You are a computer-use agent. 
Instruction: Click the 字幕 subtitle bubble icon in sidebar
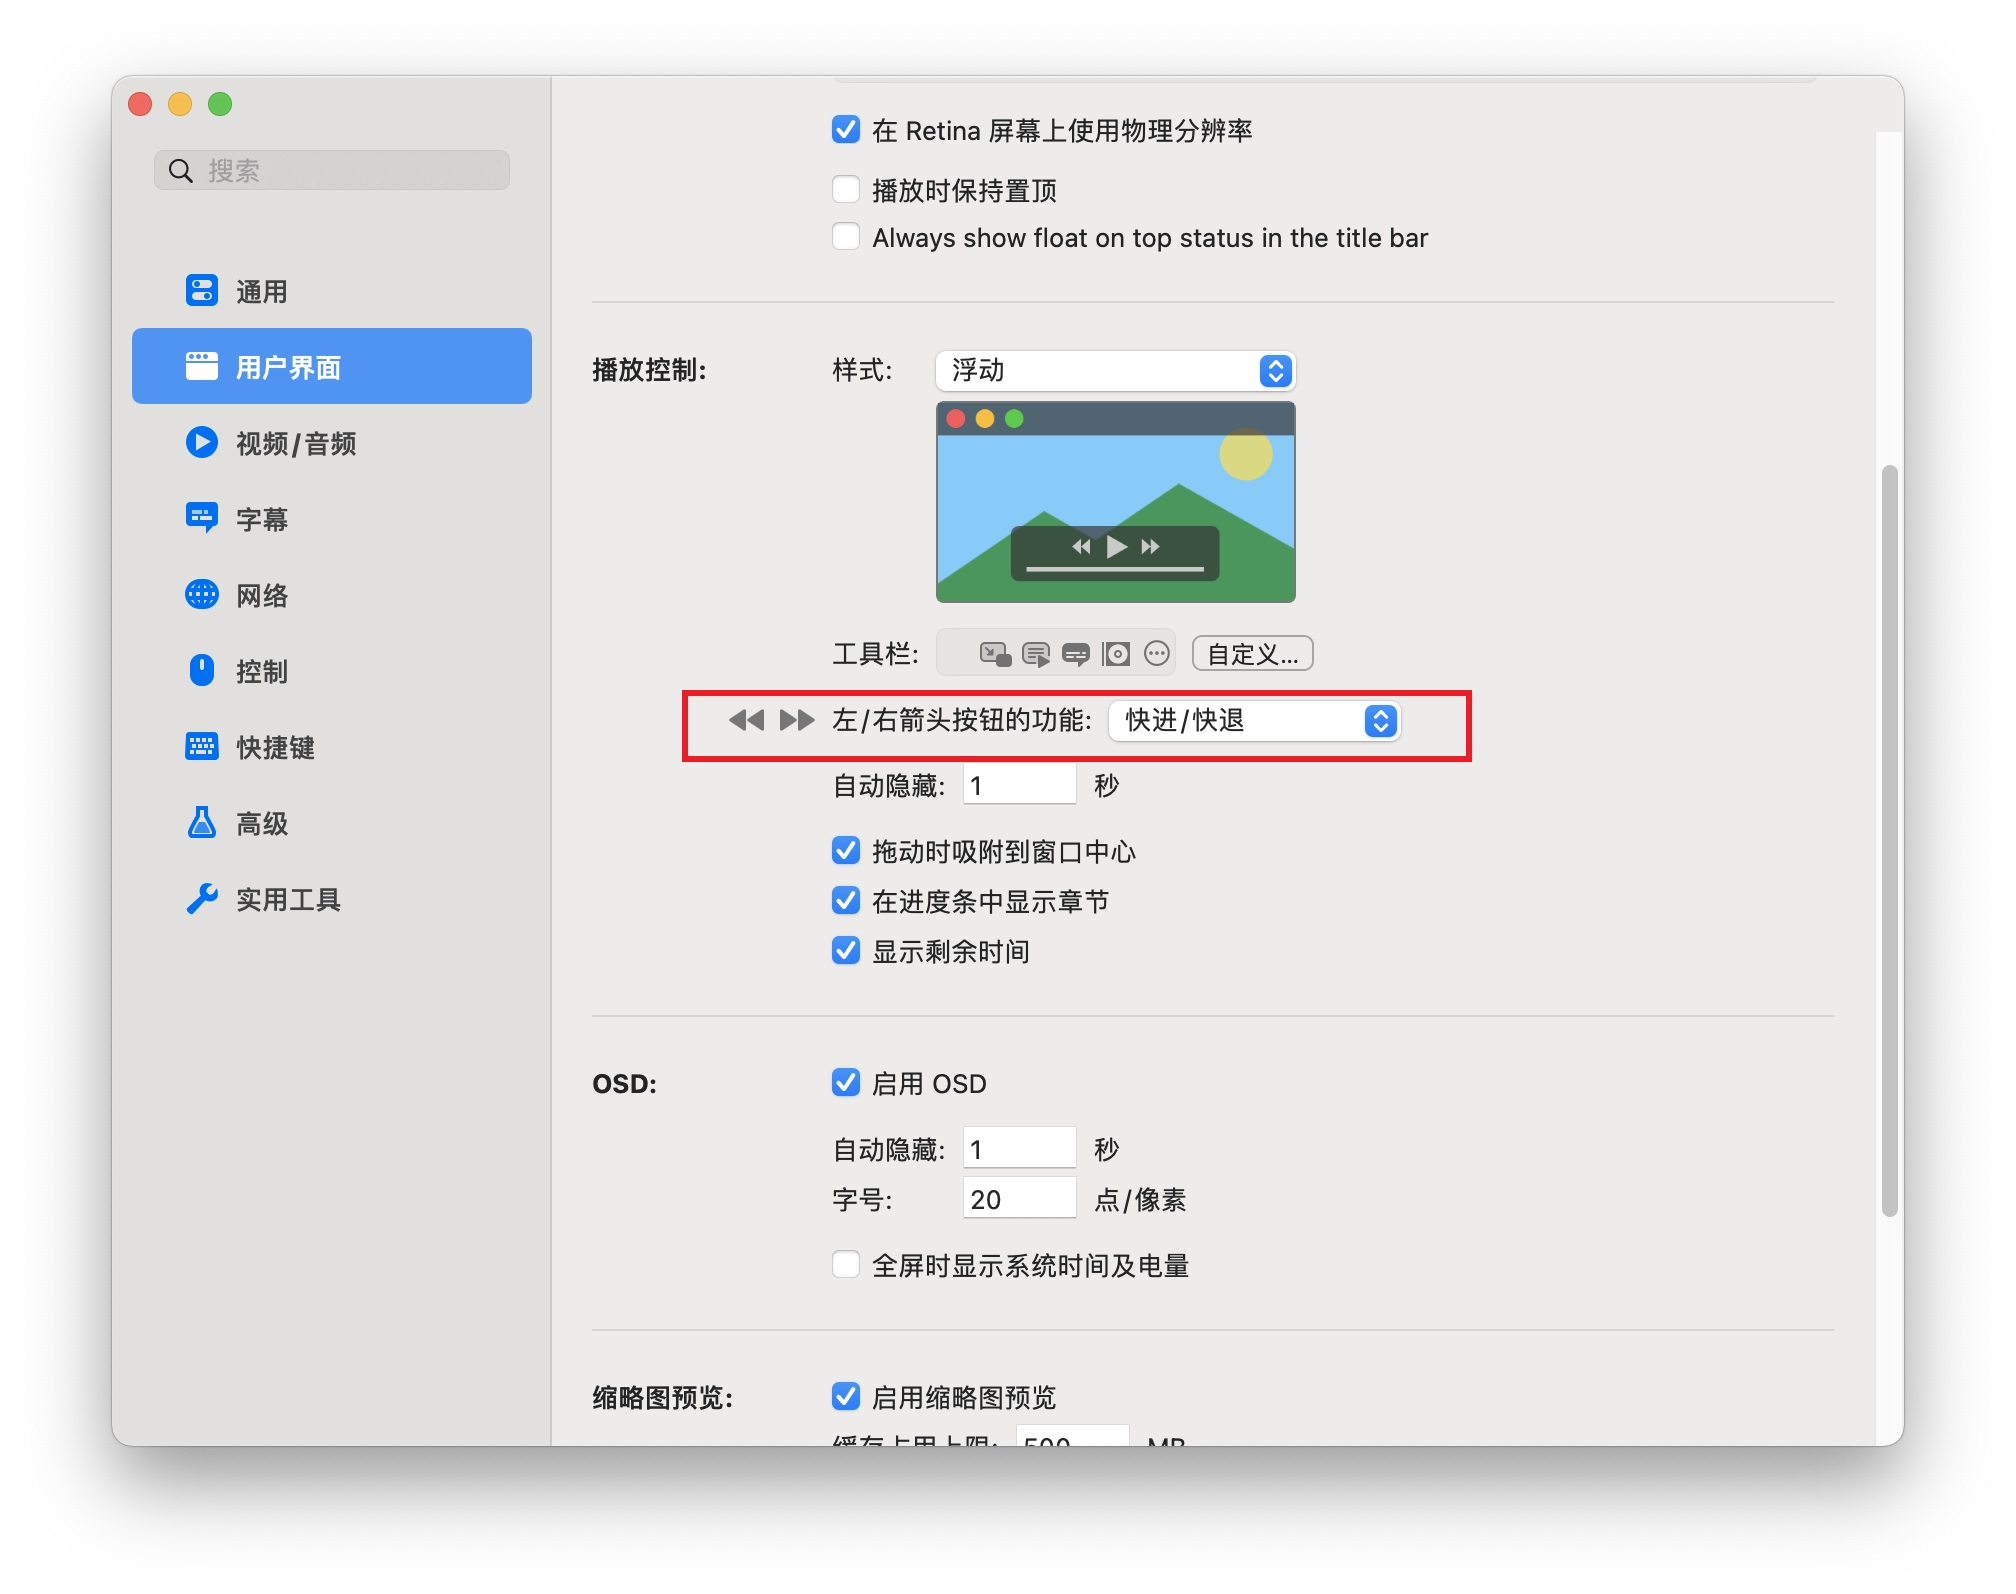pos(203,519)
